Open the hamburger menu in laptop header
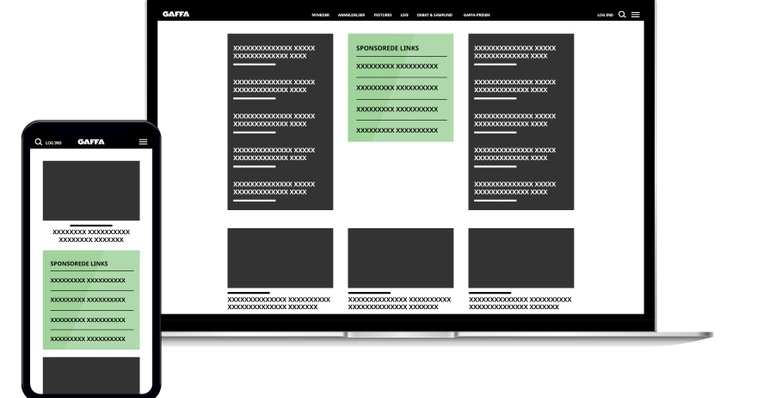Image resolution: width=757 pixels, height=398 pixels. pyautogui.click(x=635, y=14)
